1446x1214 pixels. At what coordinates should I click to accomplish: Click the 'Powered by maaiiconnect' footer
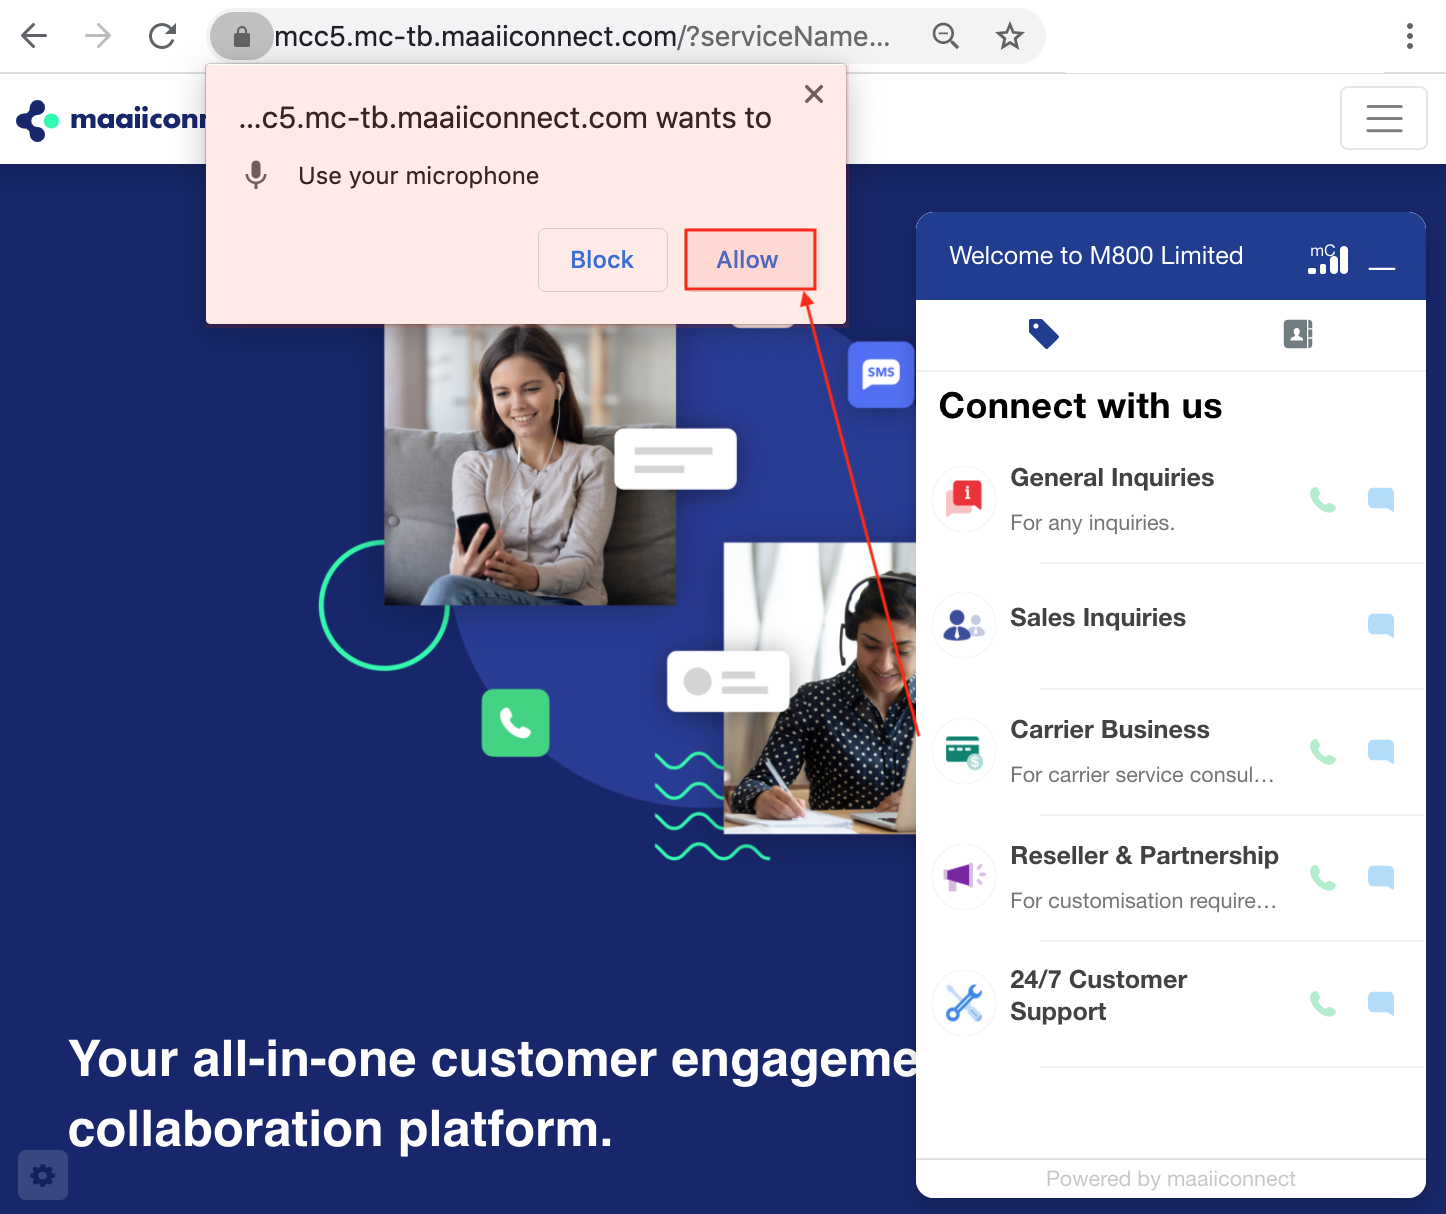click(1171, 1179)
